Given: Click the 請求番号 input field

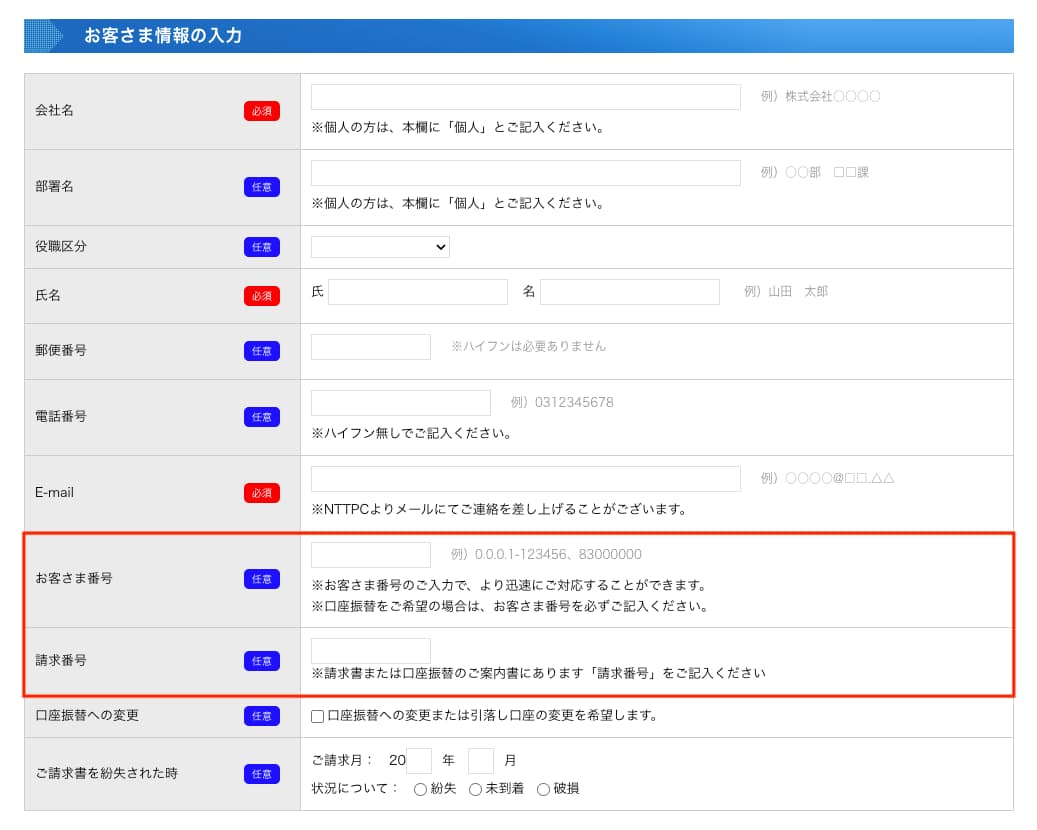Looking at the screenshot, I should point(370,651).
